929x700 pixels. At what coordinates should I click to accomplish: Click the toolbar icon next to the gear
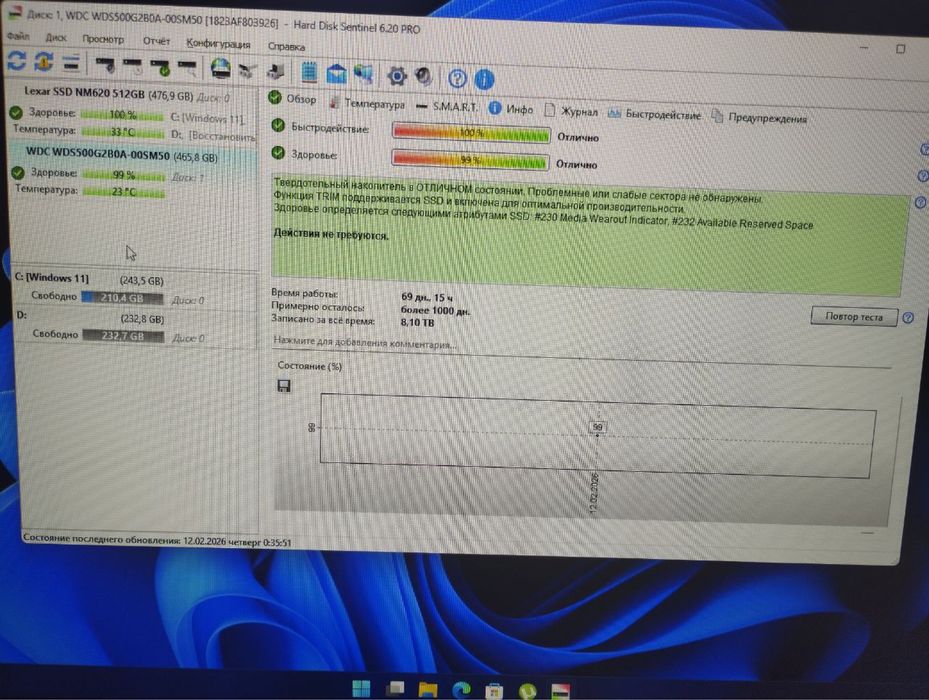(423, 76)
